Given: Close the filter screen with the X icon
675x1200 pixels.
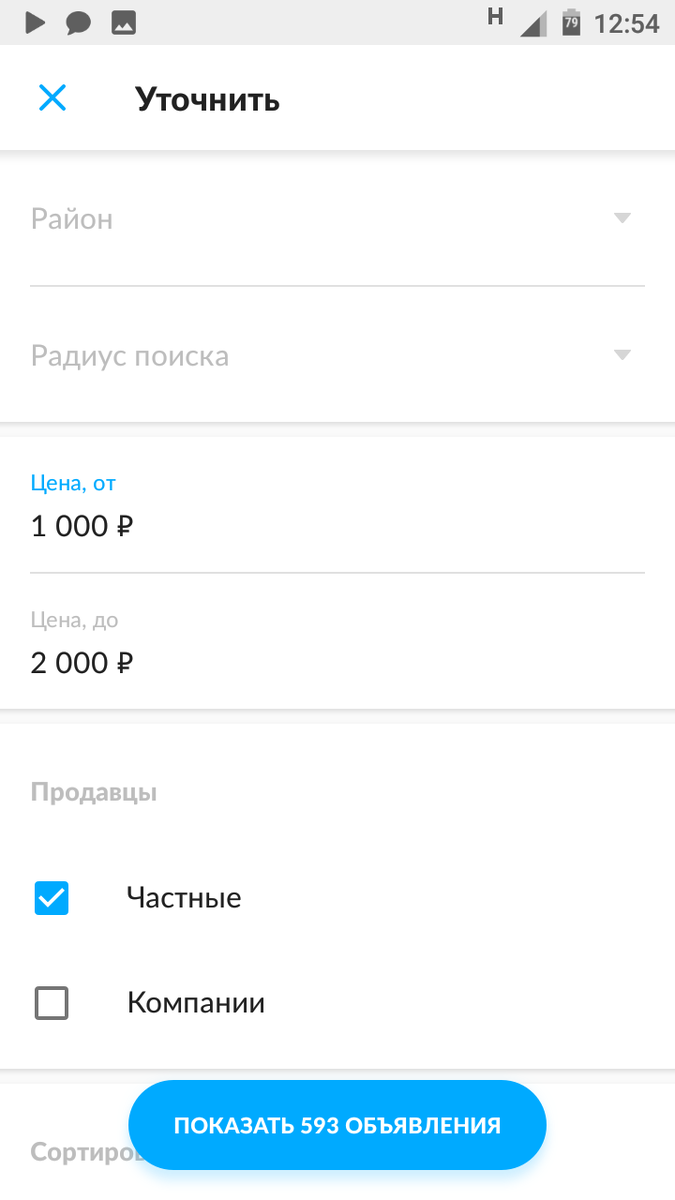Looking at the screenshot, I should click(x=52, y=97).
